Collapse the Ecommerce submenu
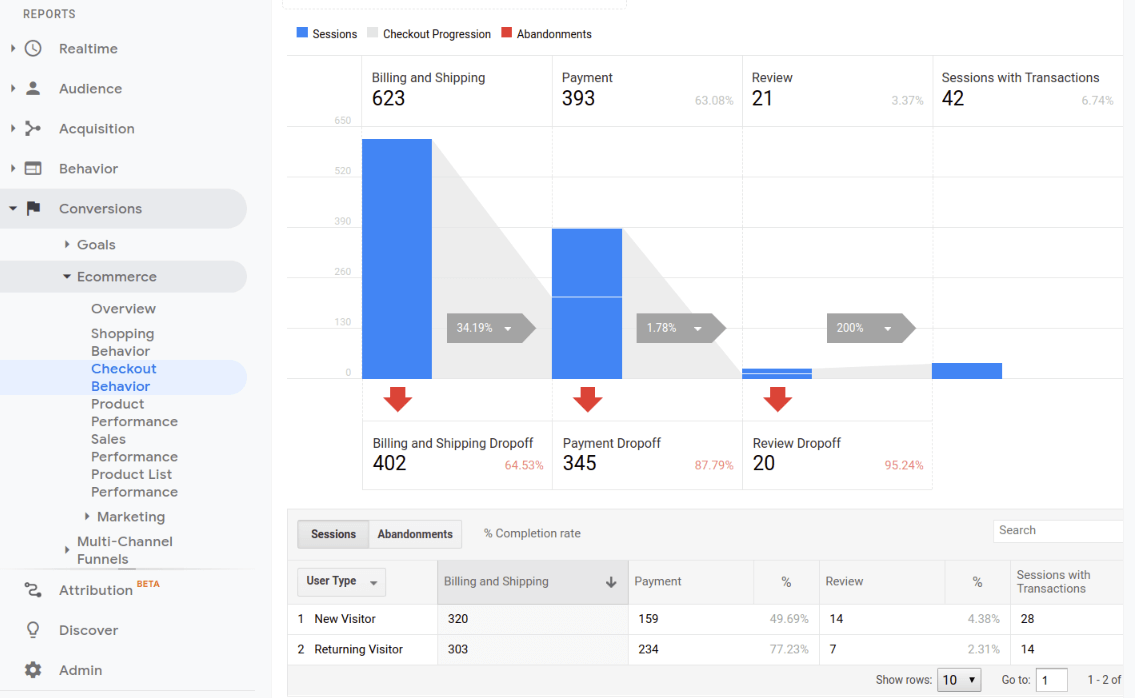This screenshot has width=1135, height=698. pos(67,277)
